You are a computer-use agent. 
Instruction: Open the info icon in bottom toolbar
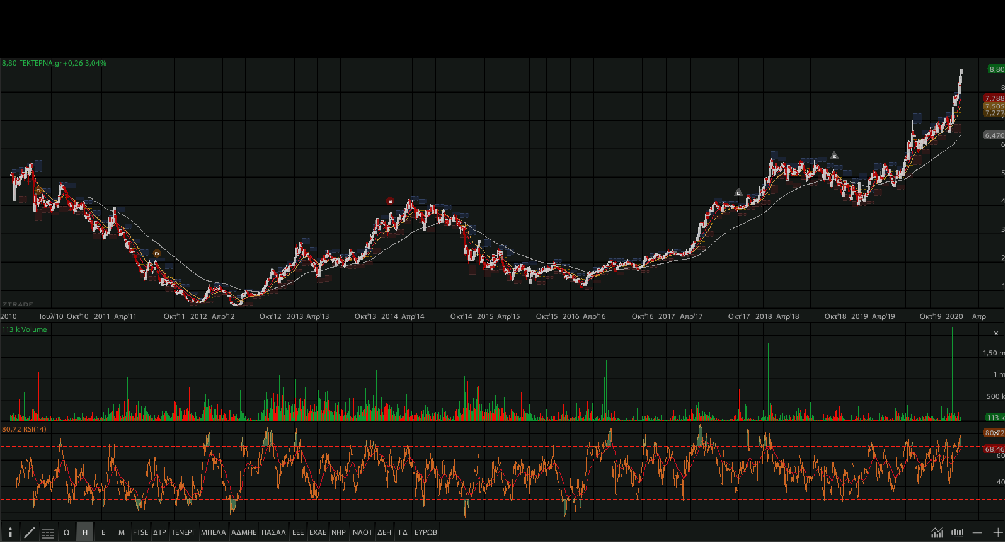point(10,532)
